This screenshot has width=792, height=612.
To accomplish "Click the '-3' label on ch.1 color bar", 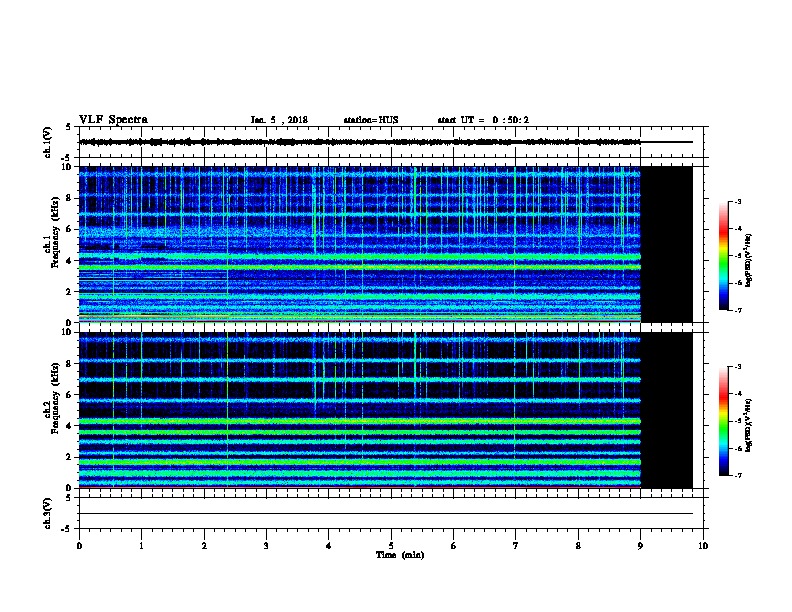I will point(738,202).
